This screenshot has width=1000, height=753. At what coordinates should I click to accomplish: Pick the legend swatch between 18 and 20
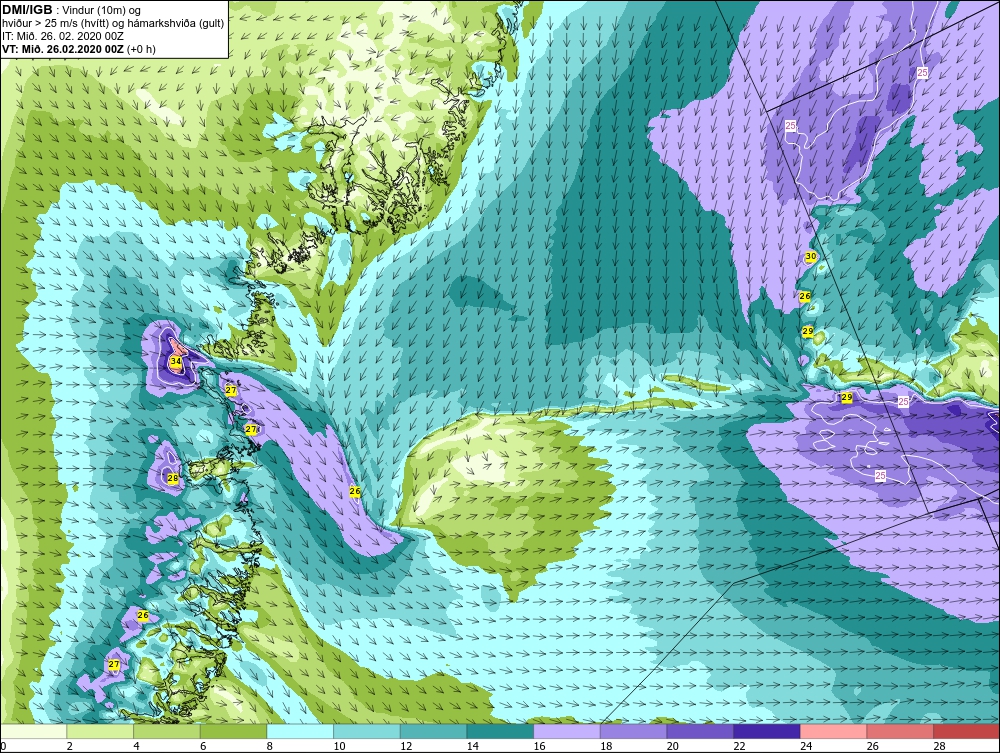tap(633, 731)
